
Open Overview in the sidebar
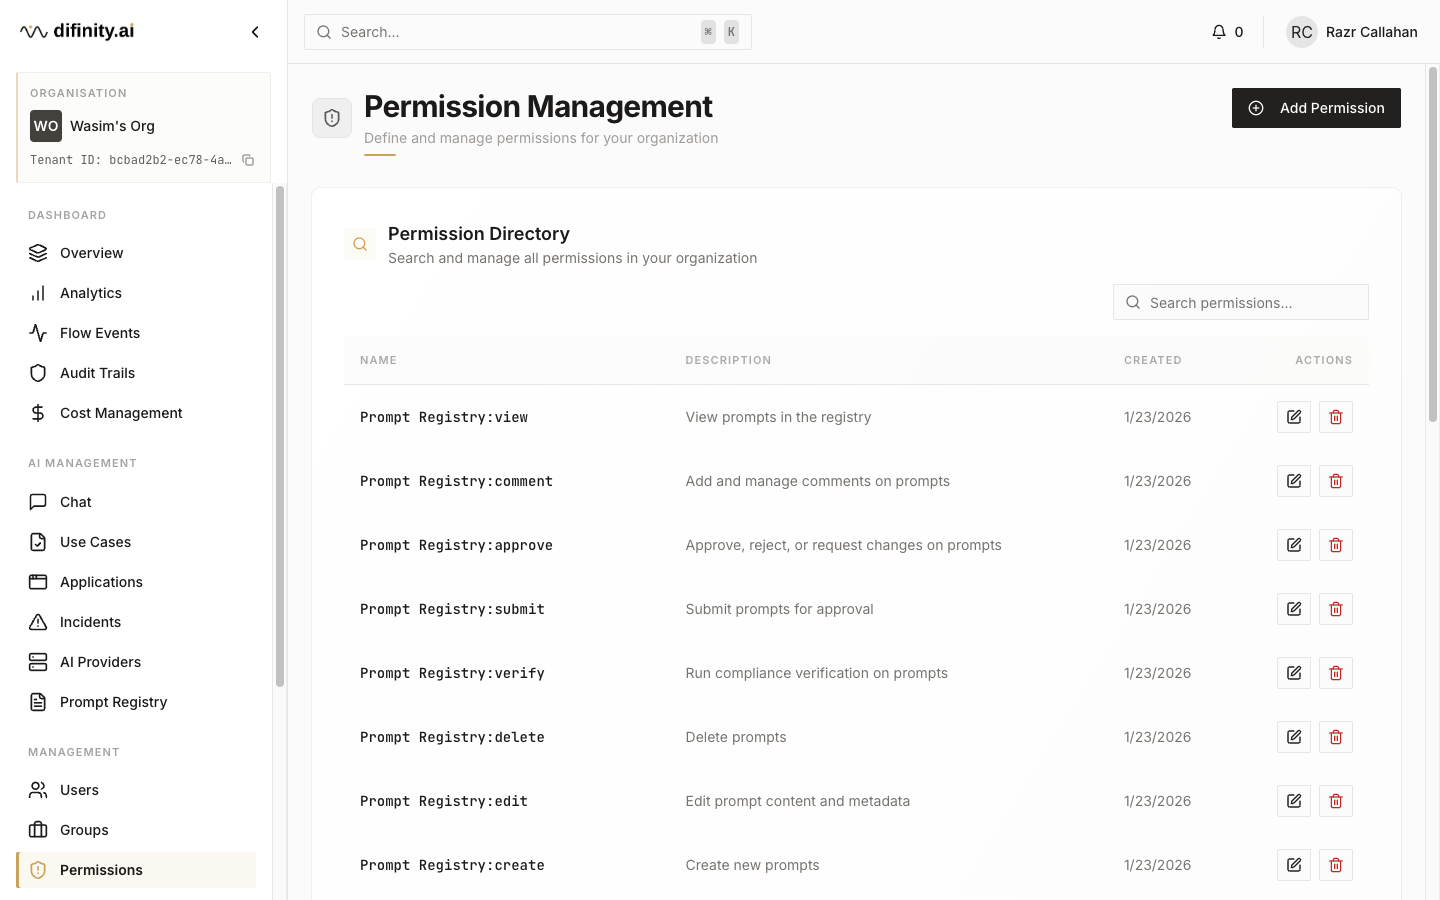(136, 253)
